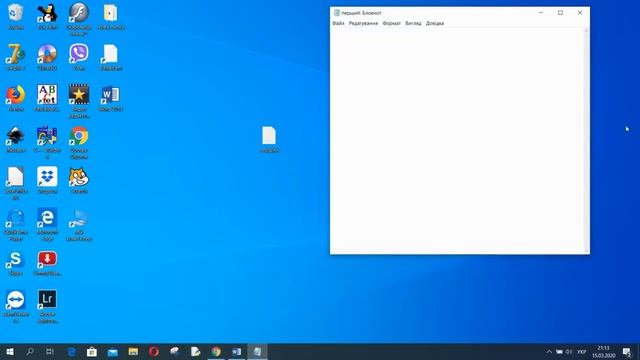This screenshot has width=640, height=360.
Task: Select the Recycle Bin desktop icon
Action: tap(16, 17)
